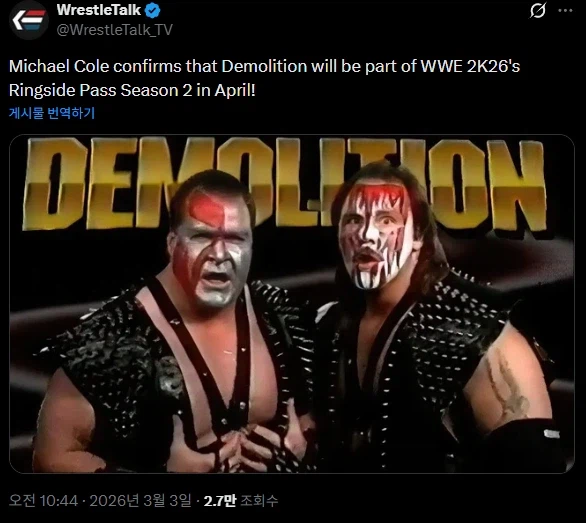Click the 조회수 views label
The height and width of the screenshot is (523, 586).
point(259,500)
